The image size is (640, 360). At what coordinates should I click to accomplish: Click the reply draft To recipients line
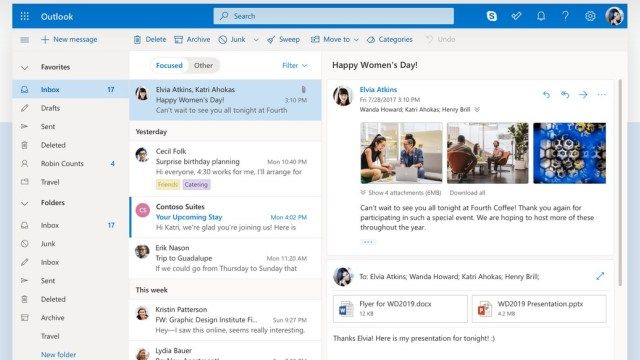coord(449,277)
